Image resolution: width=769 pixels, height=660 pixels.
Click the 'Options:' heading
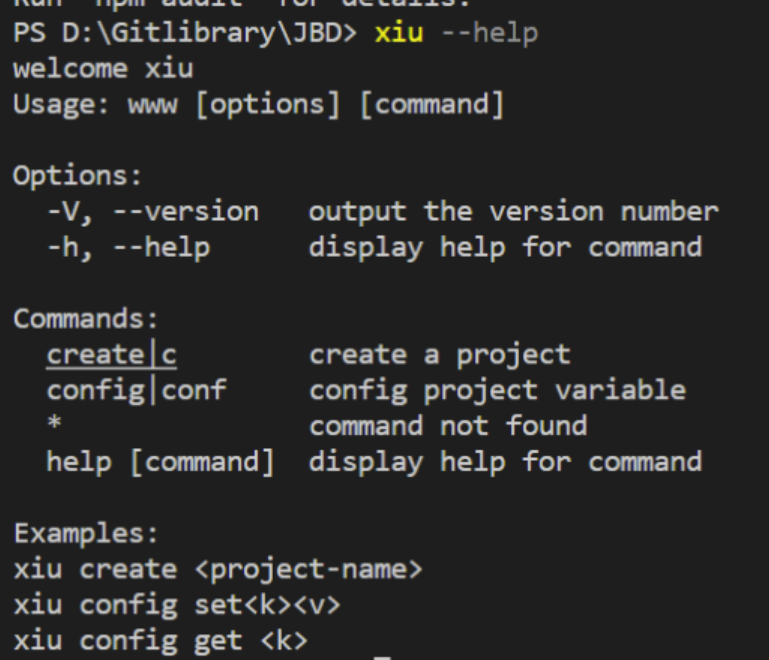point(78,176)
